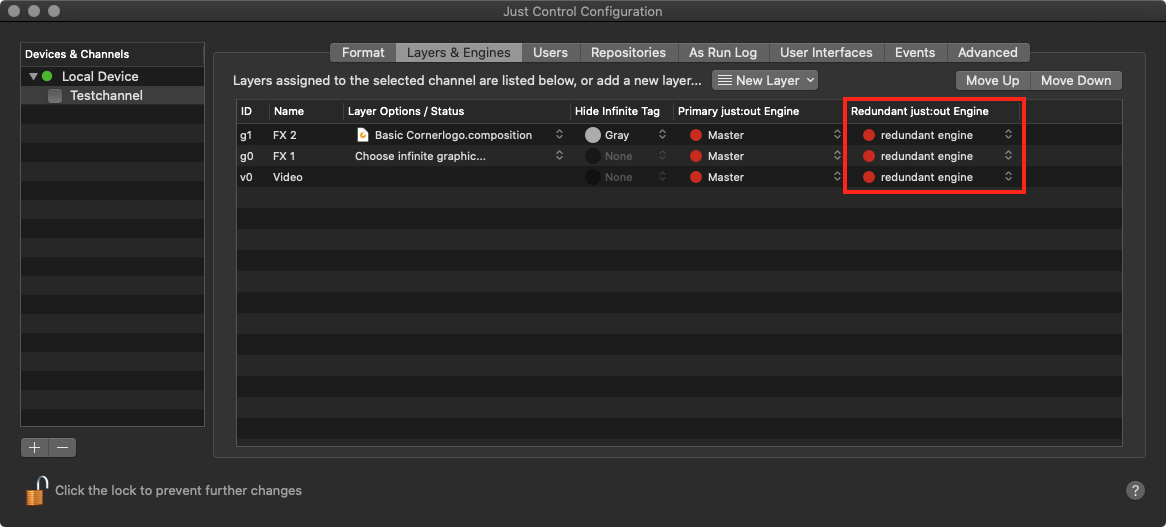The width and height of the screenshot is (1166, 527).
Task: Click the Hide Infinite Tag column header
Action: tap(622, 111)
